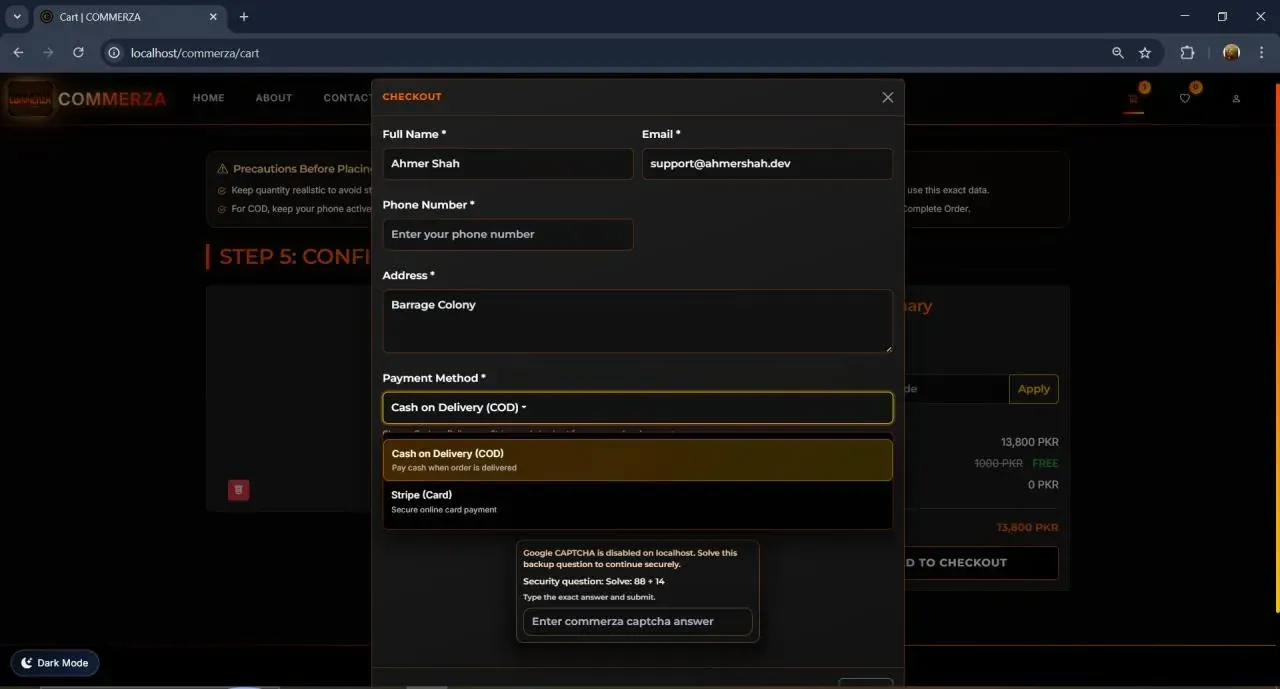Click the Apply coupon button
This screenshot has width=1280, height=689.
pyautogui.click(x=1033, y=389)
